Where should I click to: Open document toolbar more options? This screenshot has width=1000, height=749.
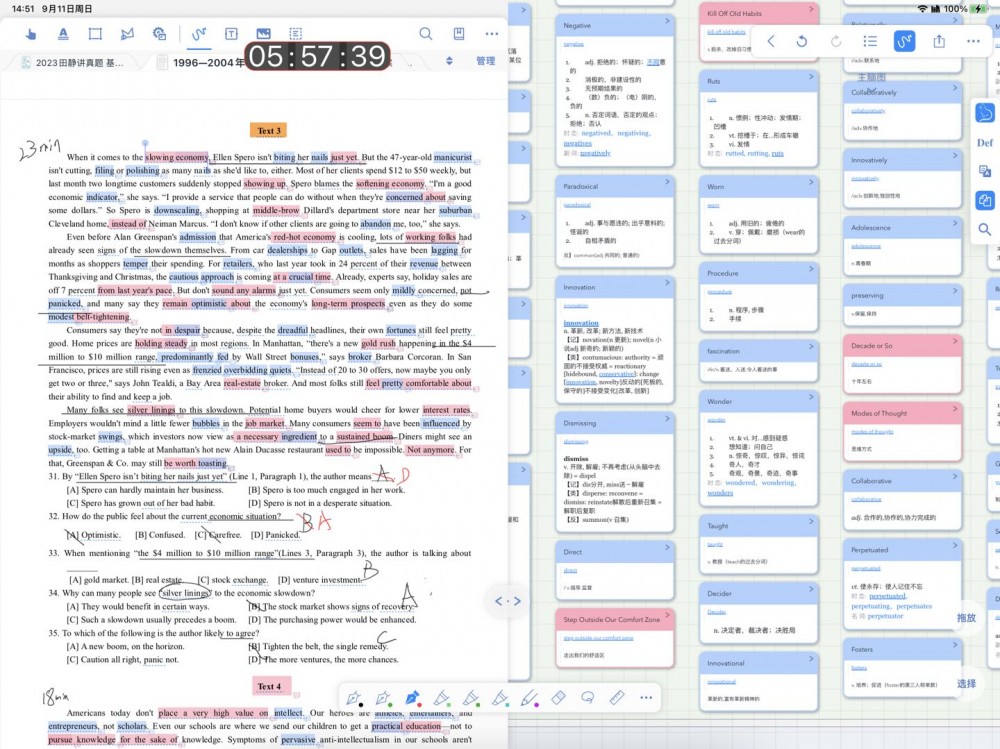point(492,34)
